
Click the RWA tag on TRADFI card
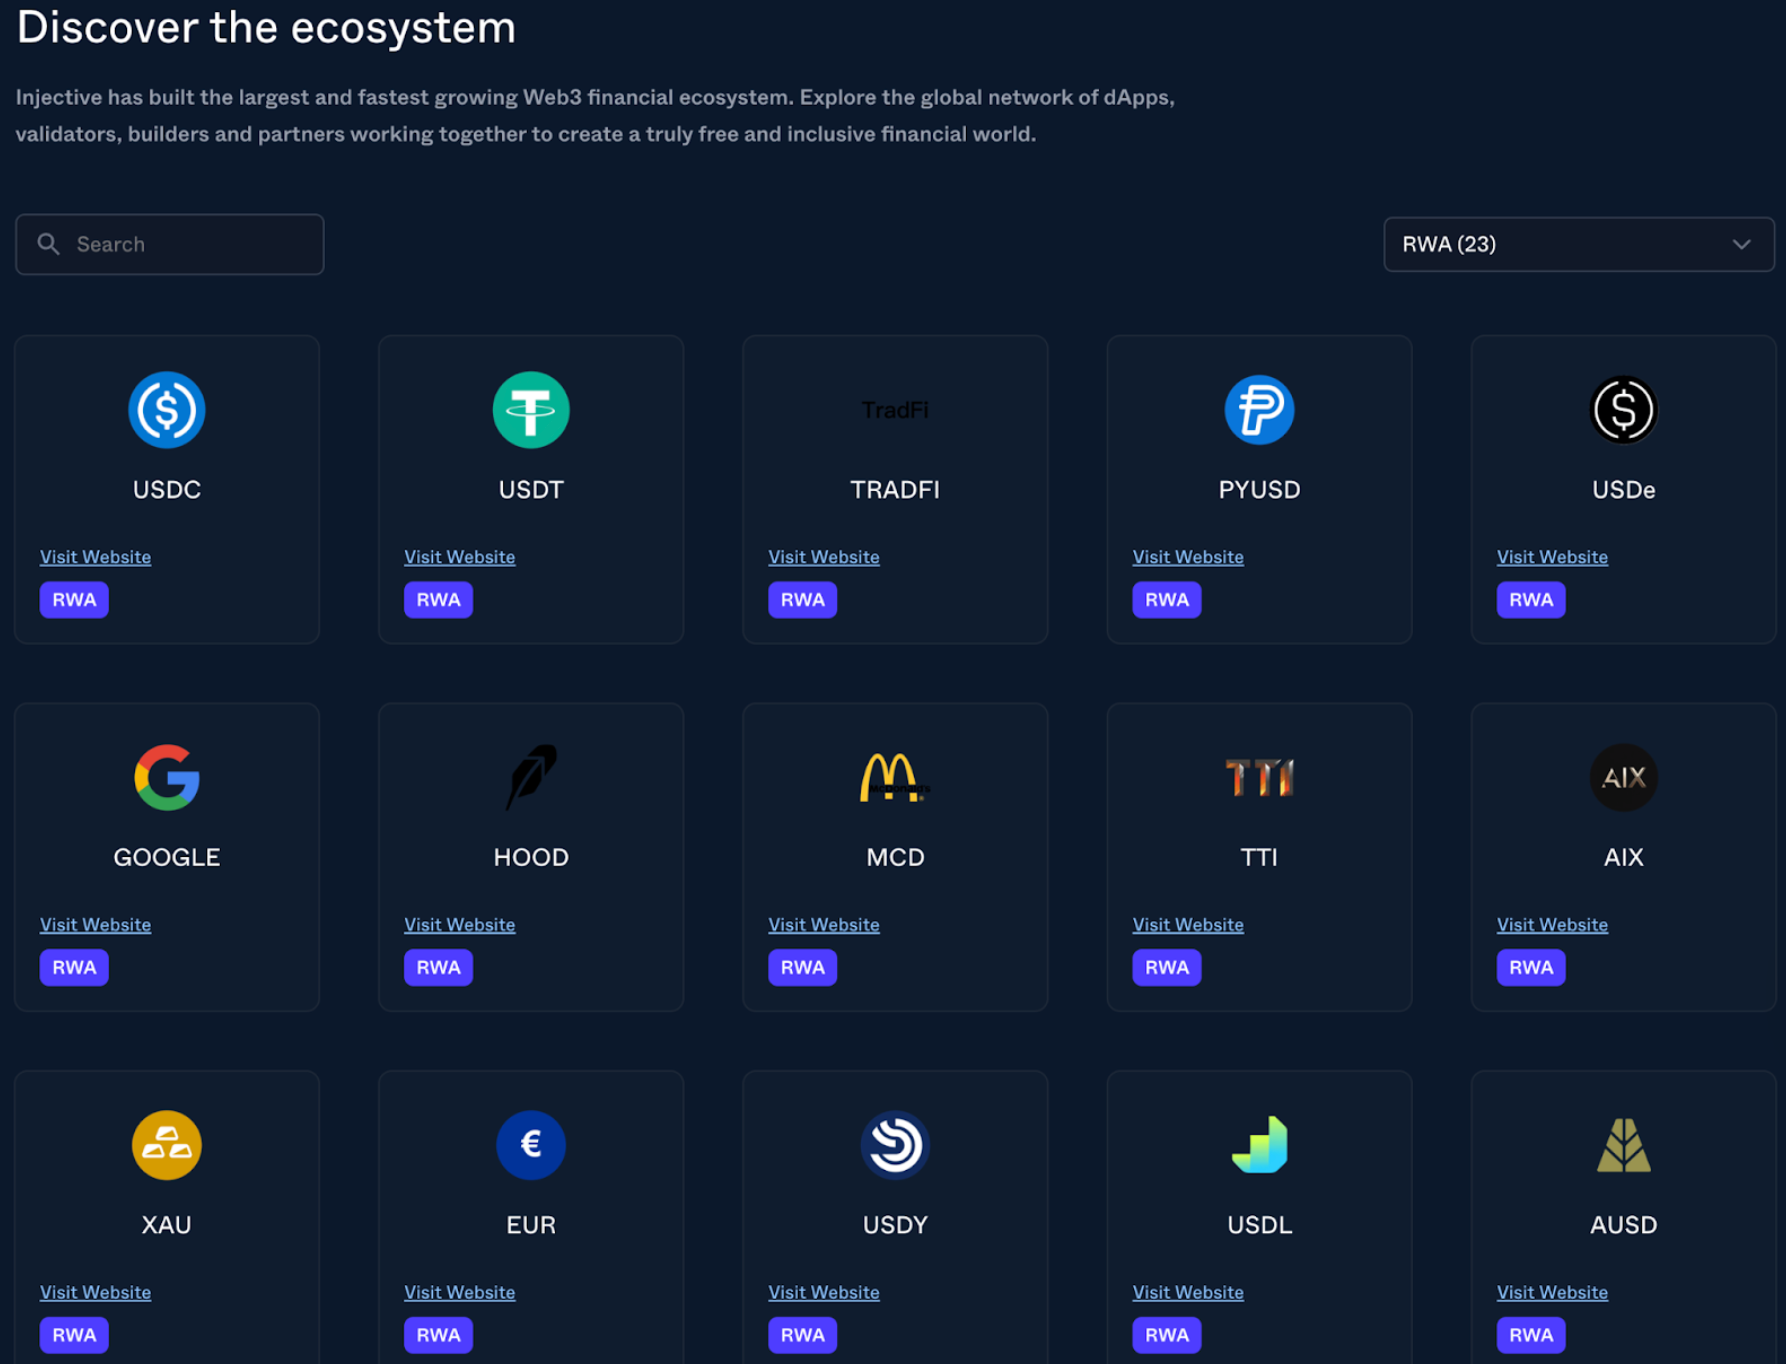tap(802, 600)
